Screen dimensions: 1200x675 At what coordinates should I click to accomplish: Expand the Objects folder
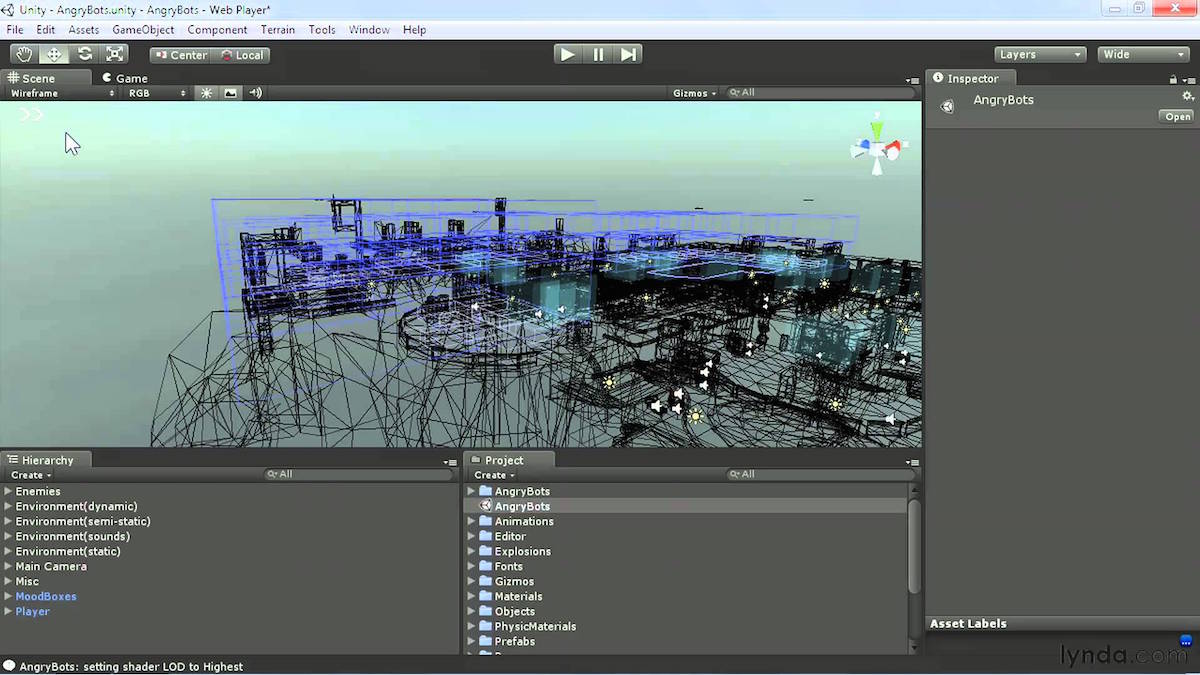[471, 611]
